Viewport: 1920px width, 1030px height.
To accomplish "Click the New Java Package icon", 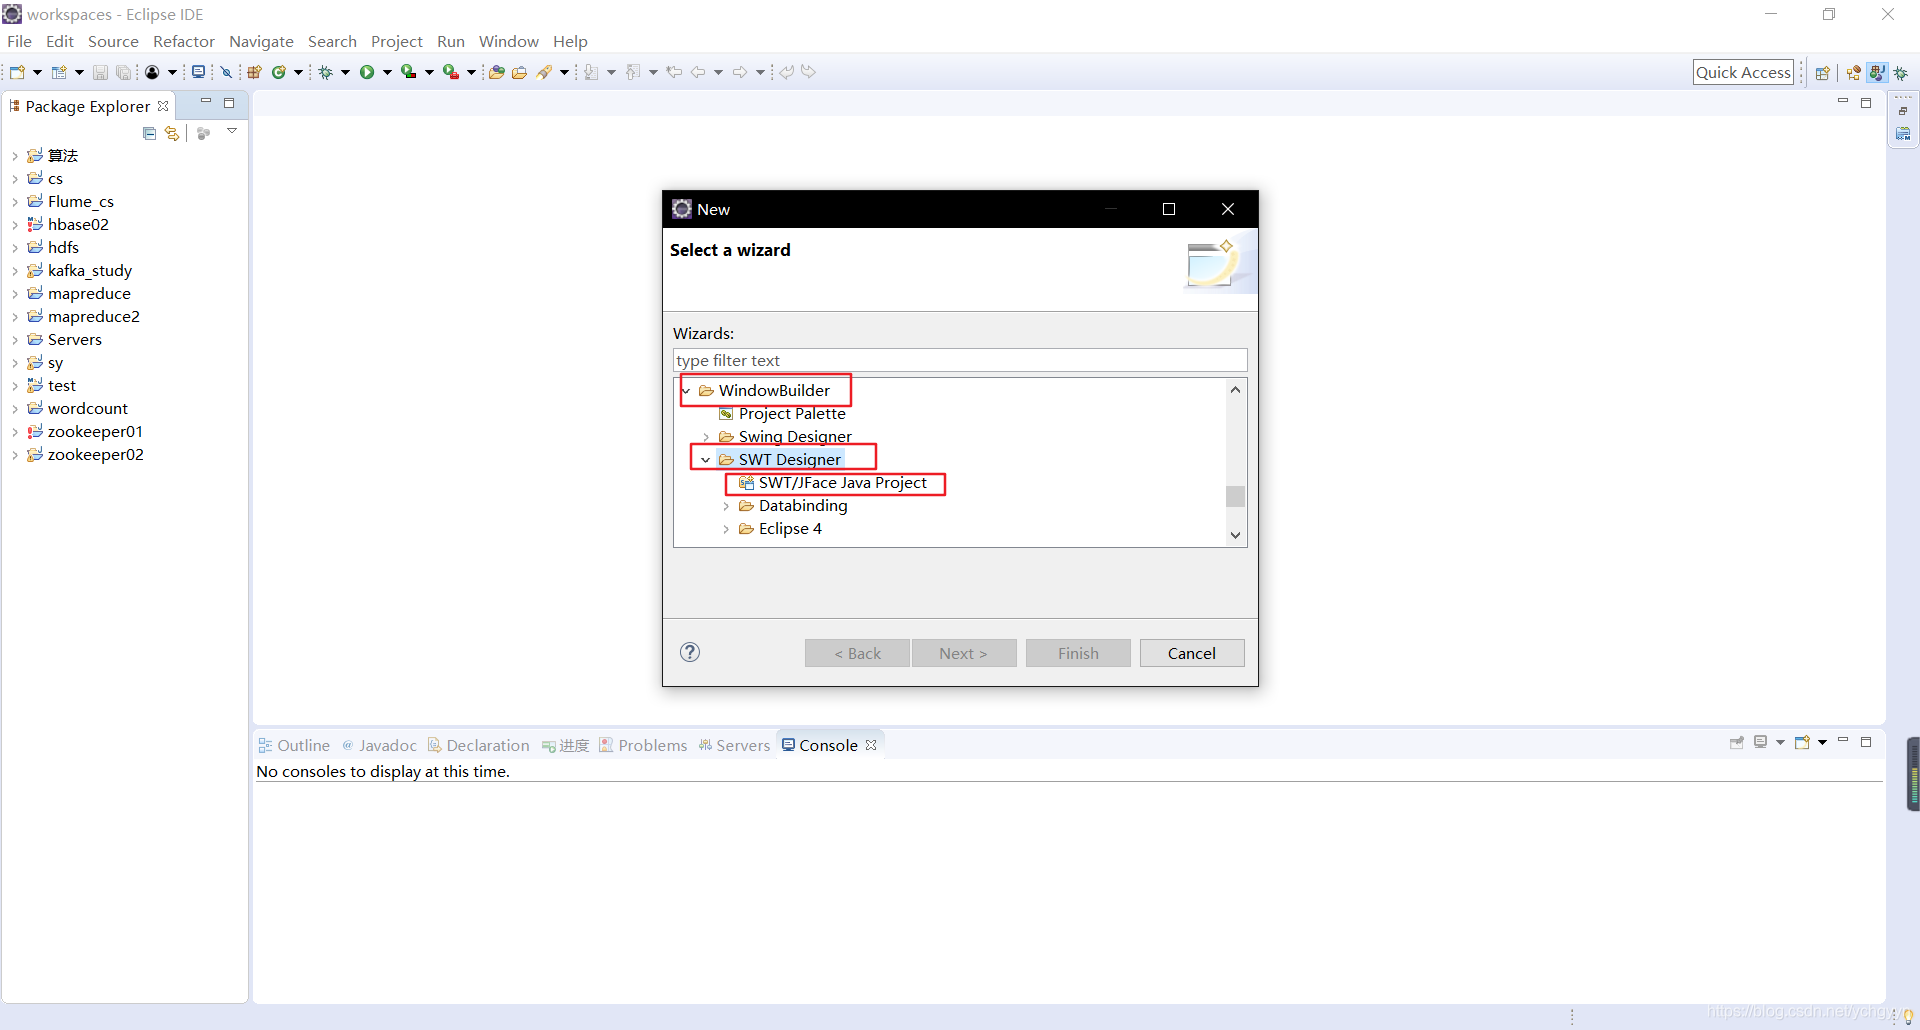I will tap(254, 72).
